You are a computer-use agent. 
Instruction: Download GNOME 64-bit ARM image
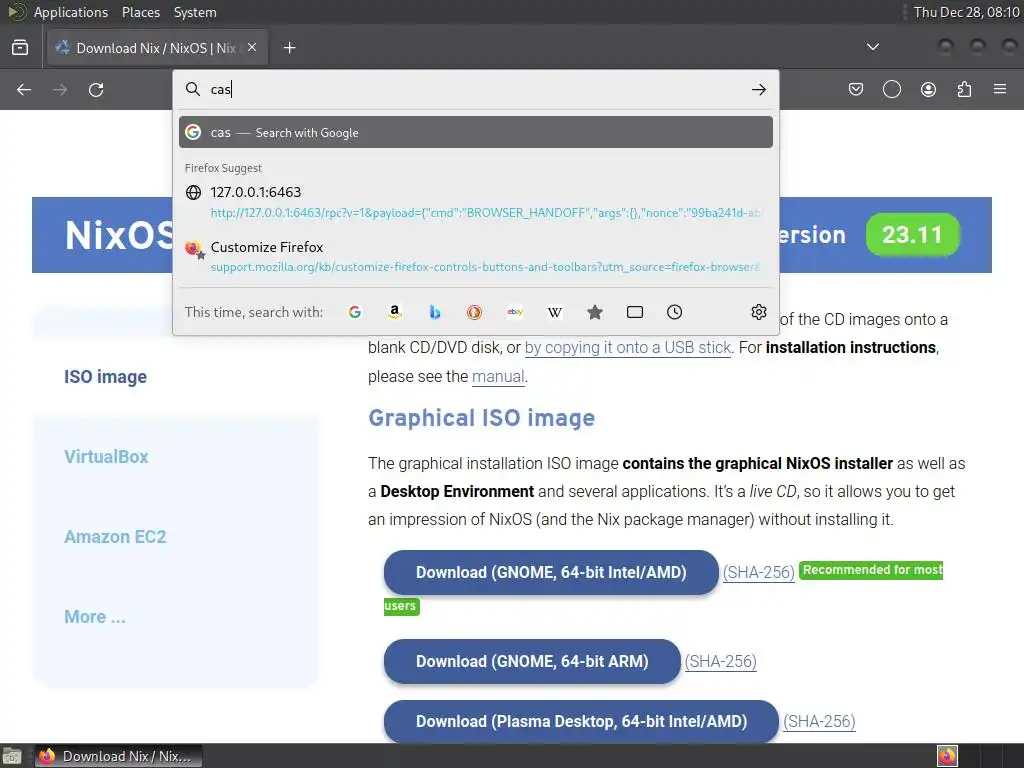click(x=532, y=662)
